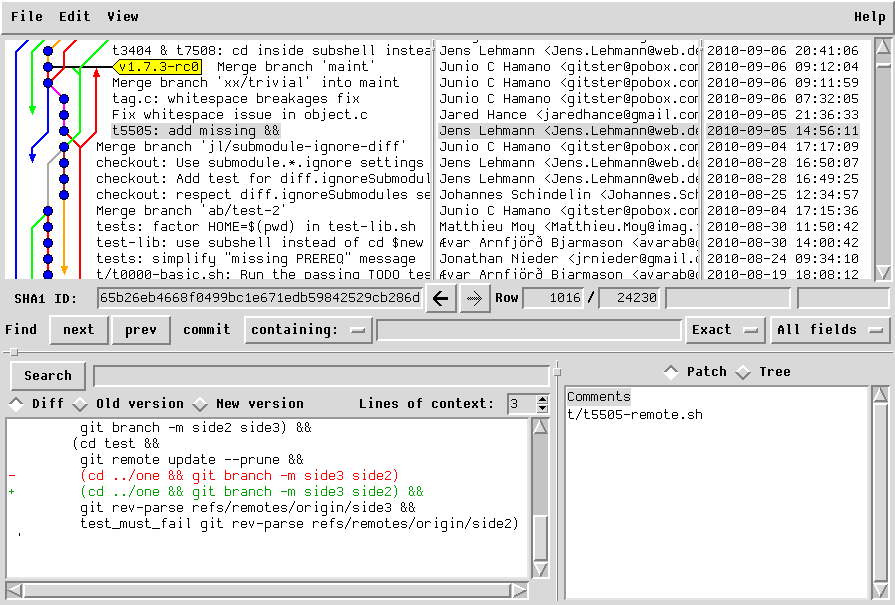Click the diff pane left-arrow scroll button
Image resolution: width=895 pixels, height=605 pixels.
14,590
